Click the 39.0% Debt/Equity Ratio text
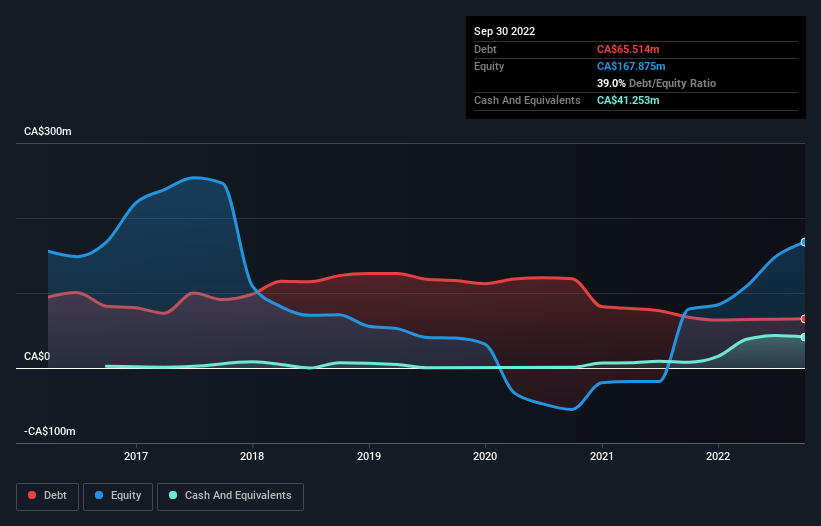The image size is (821, 526). 657,83
